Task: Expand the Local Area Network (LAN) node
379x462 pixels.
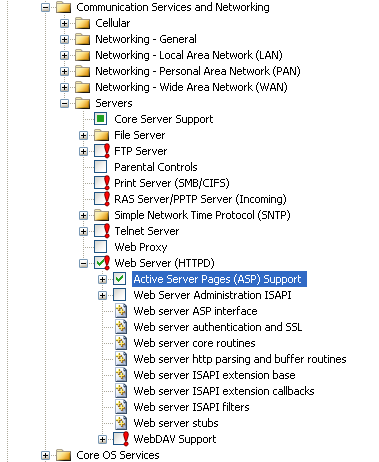Action: pos(64,55)
